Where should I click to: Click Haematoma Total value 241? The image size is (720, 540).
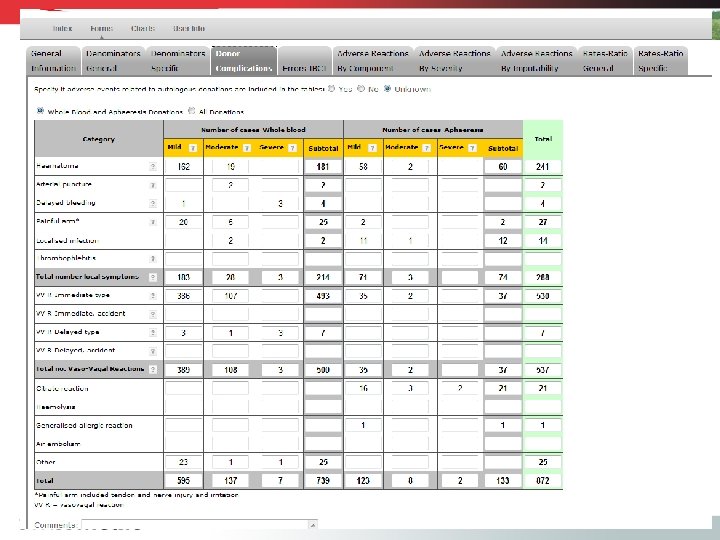tap(543, 167)
